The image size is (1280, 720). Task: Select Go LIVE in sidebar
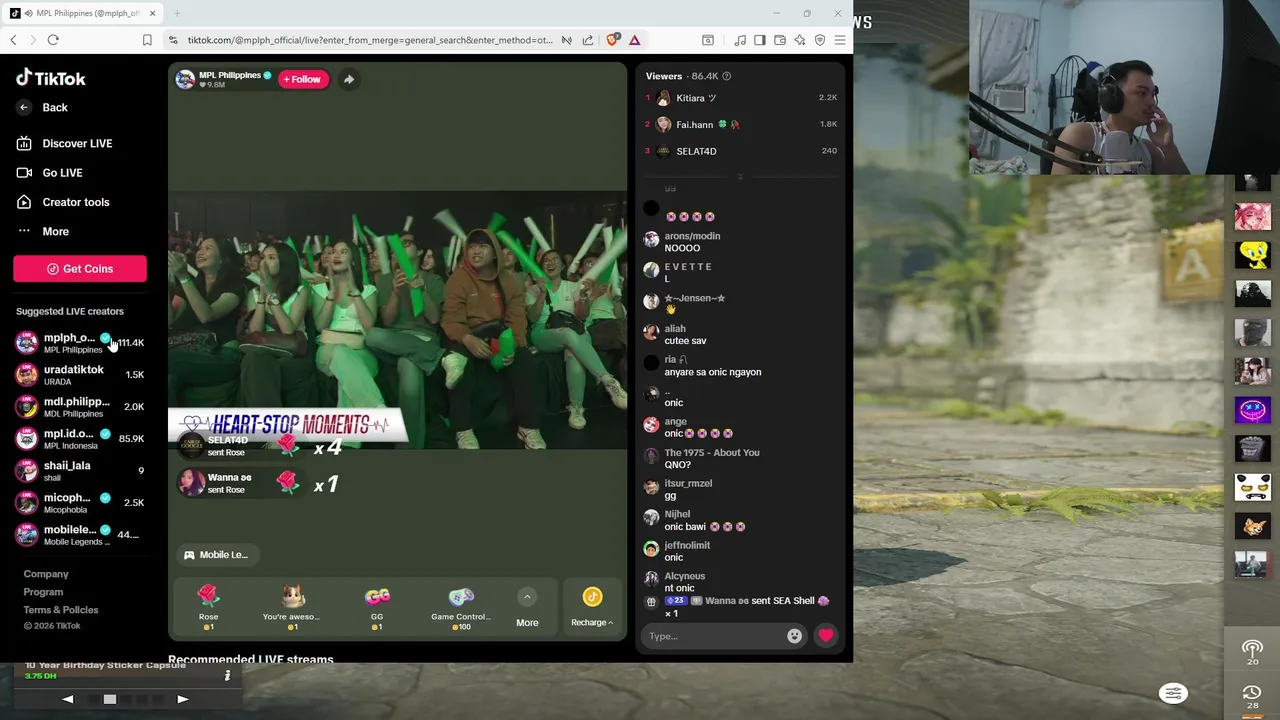[x=50, y=172]
